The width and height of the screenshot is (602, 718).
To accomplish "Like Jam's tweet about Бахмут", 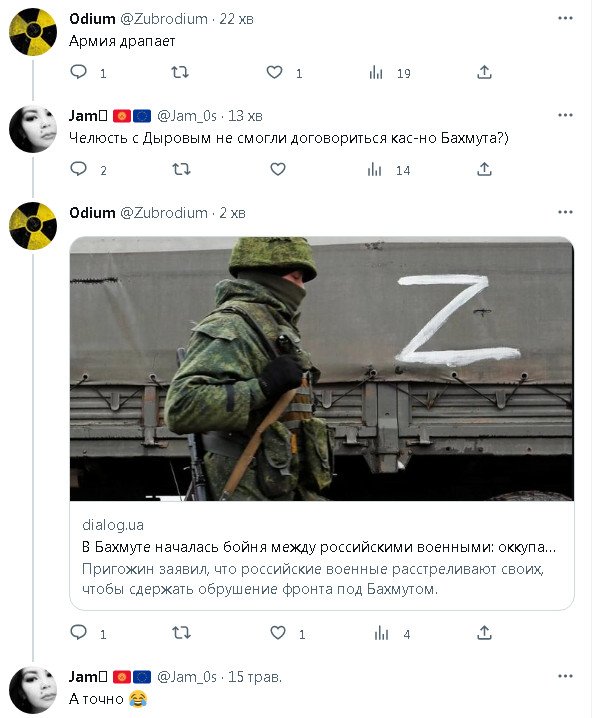I will 277,170.
